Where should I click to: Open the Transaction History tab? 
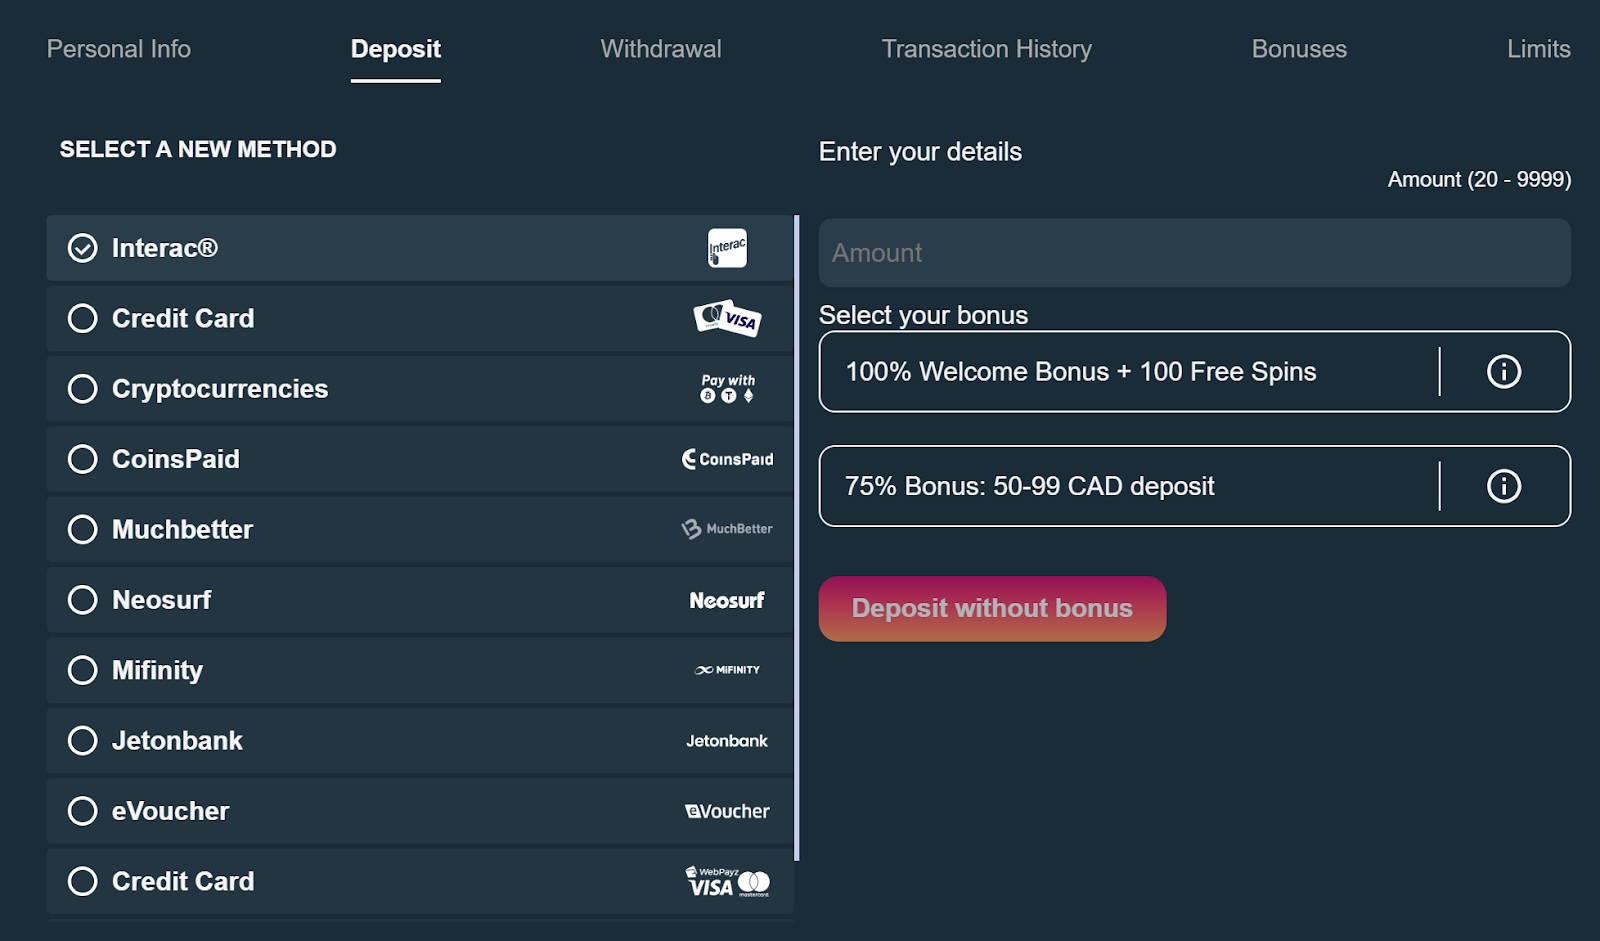986,49
